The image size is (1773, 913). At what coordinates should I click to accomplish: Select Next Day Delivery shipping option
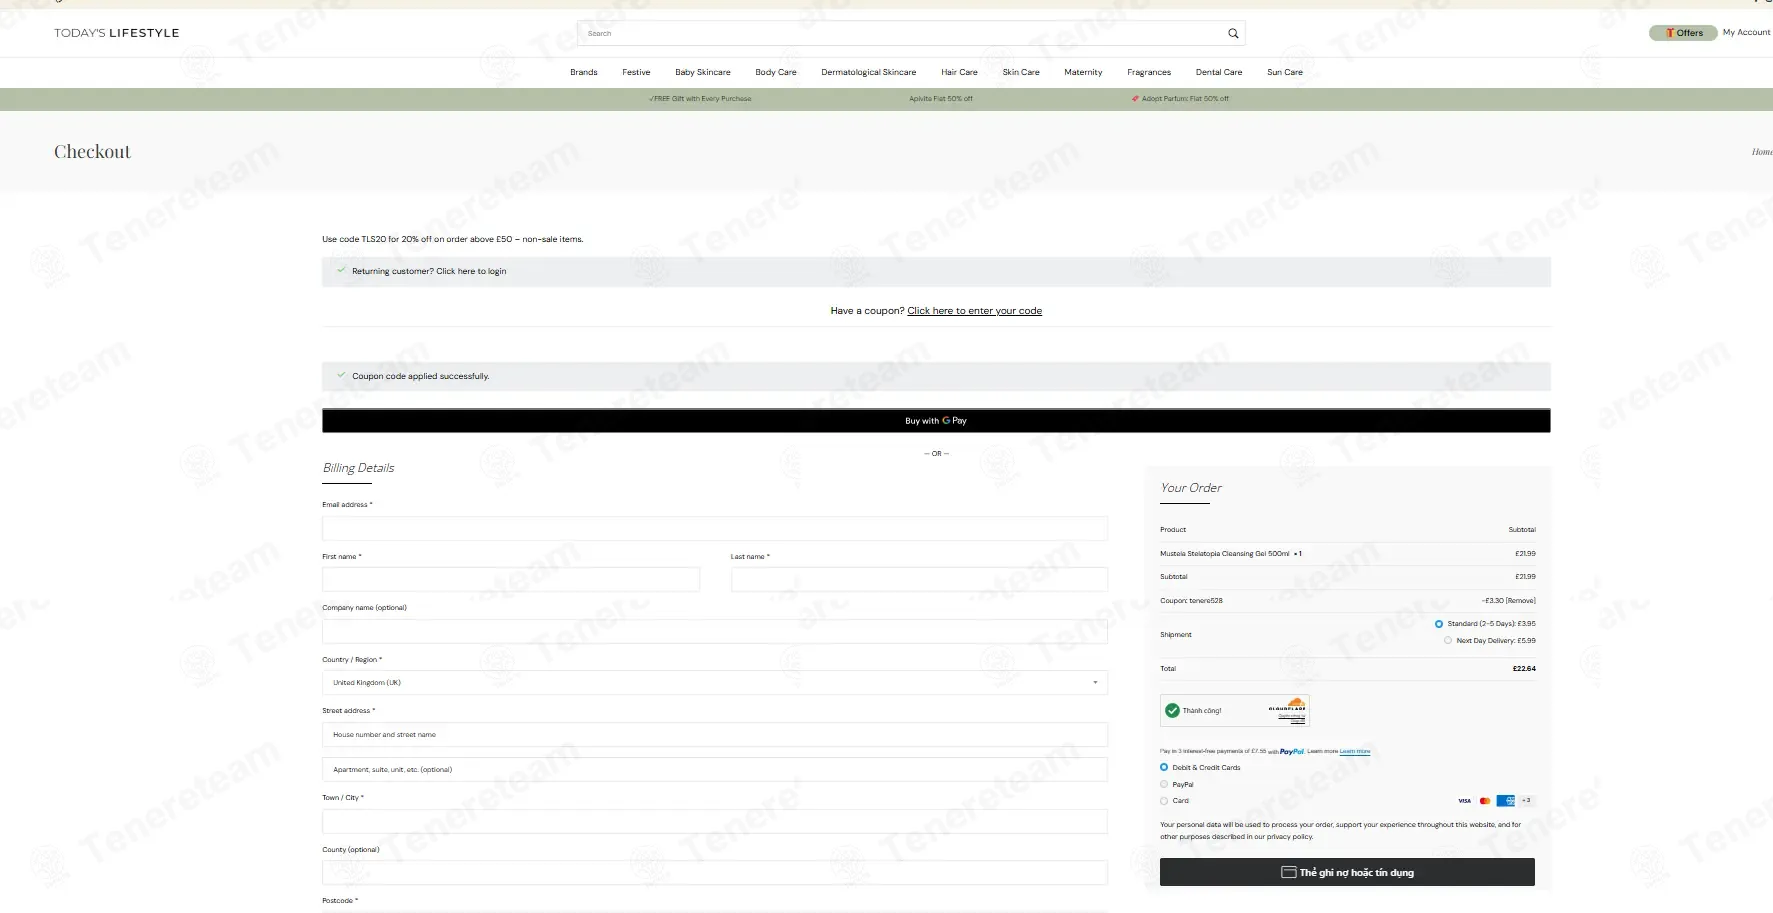pos(1448,641)
